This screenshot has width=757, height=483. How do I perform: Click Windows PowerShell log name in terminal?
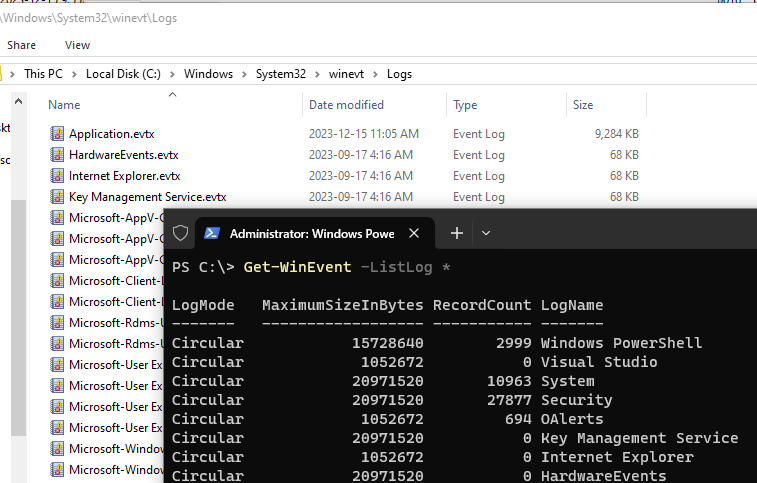(x=621, y=343)
